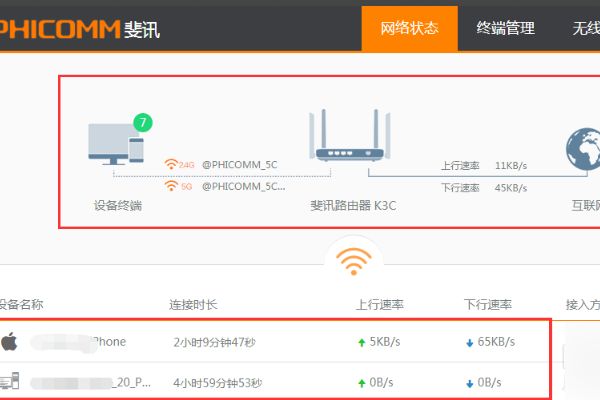Click the 下行速率 column header
Viewport: 600px width, 400px height.
[488, 304]
